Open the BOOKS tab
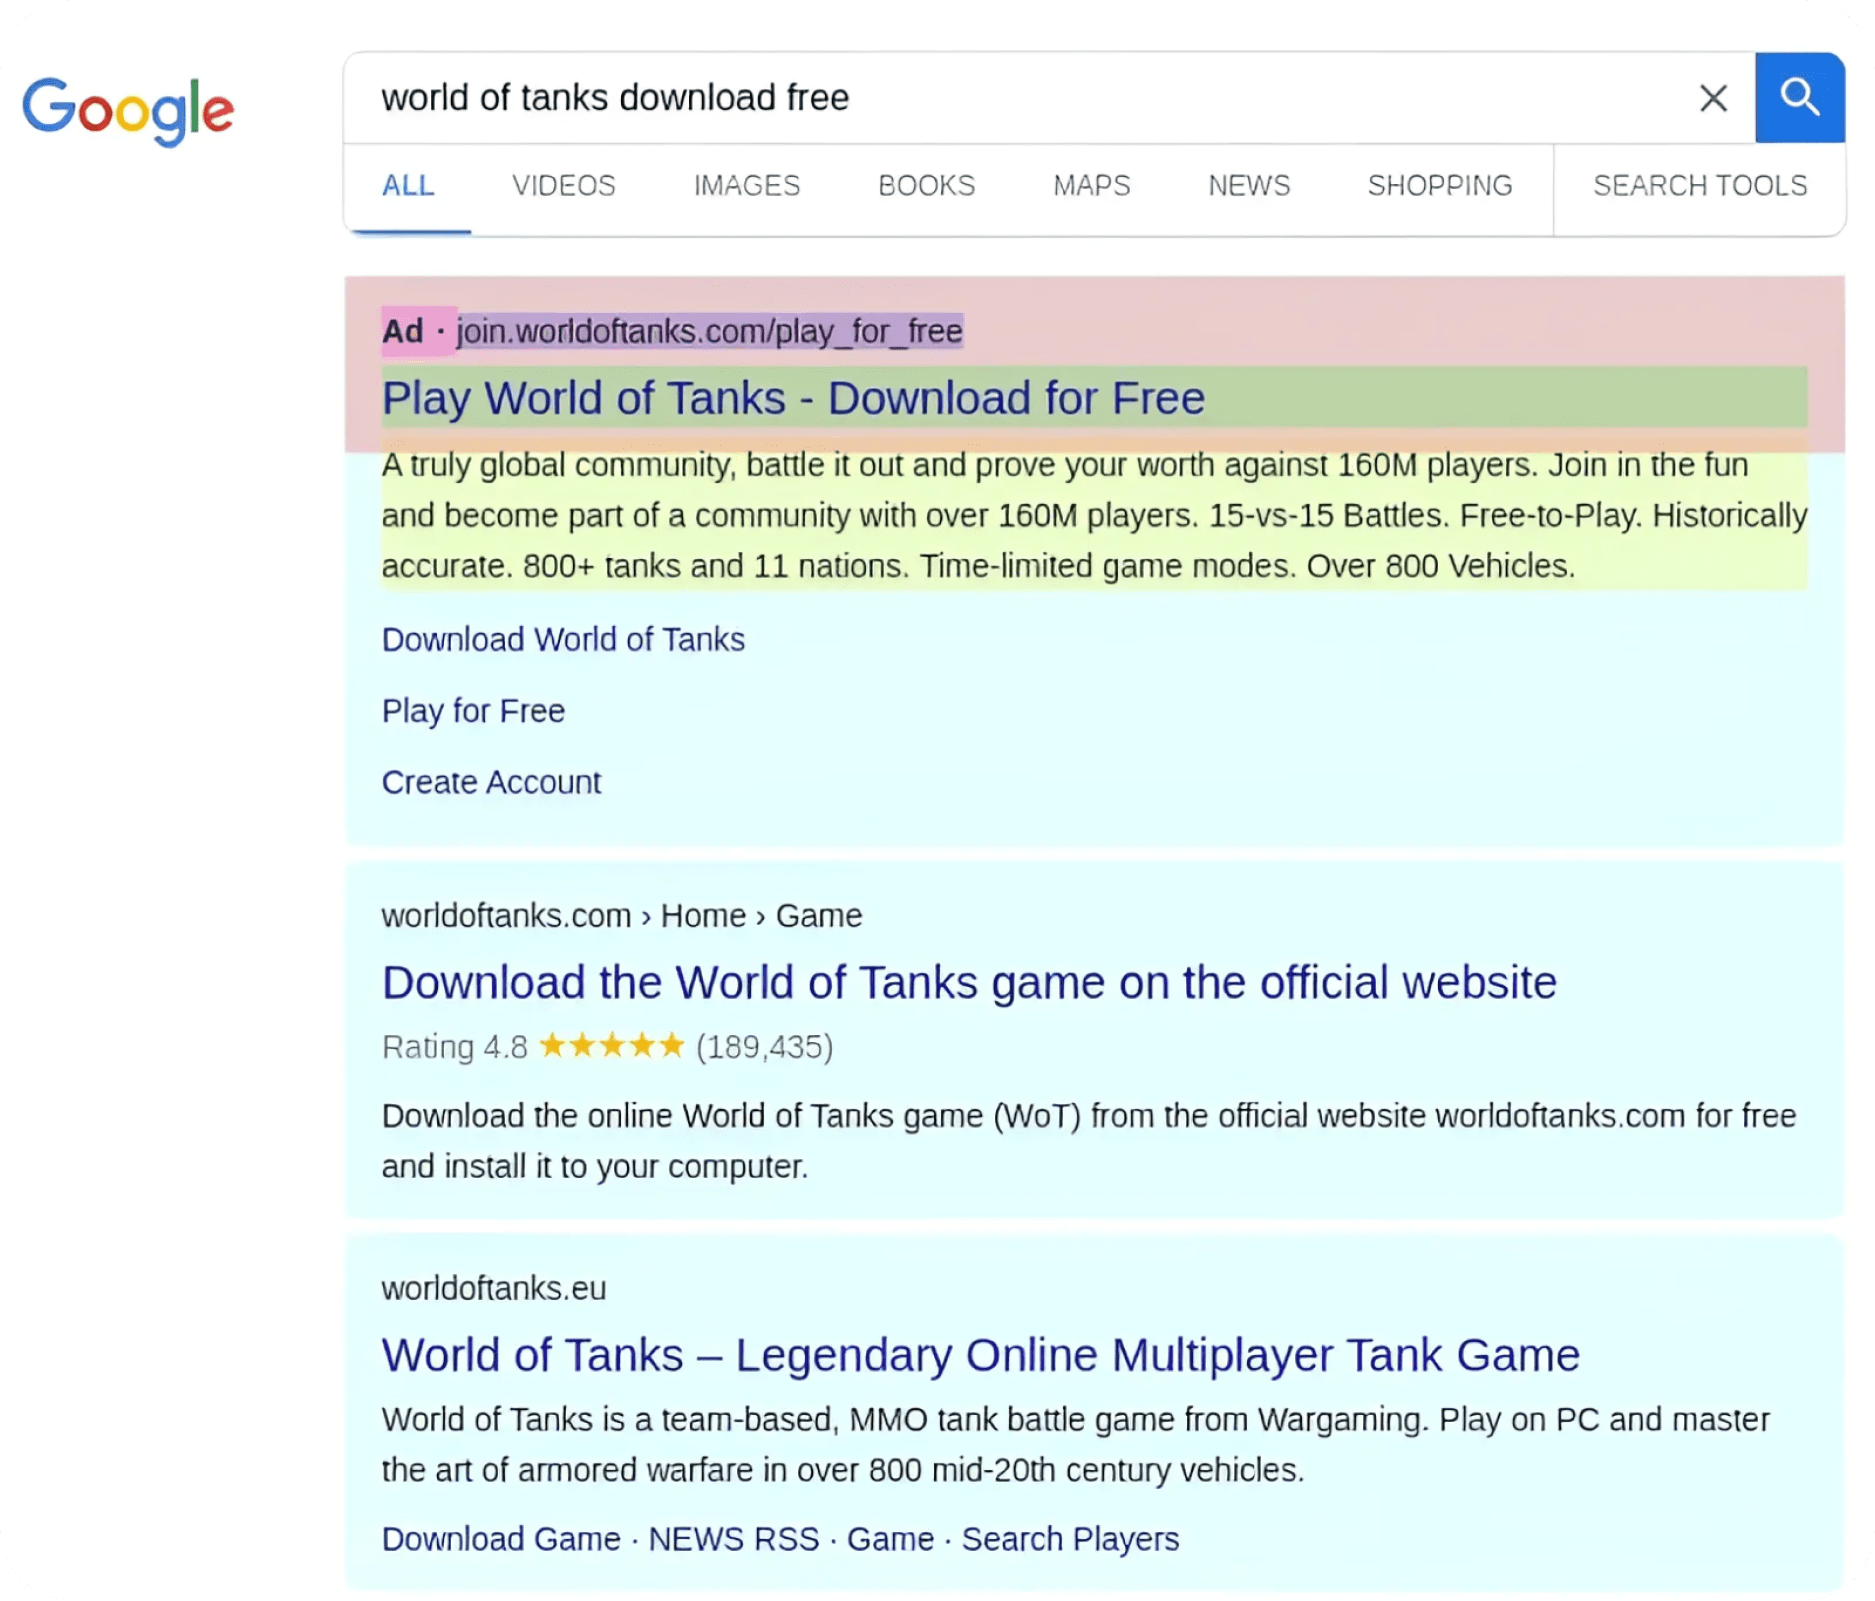 tap(926, 186)
